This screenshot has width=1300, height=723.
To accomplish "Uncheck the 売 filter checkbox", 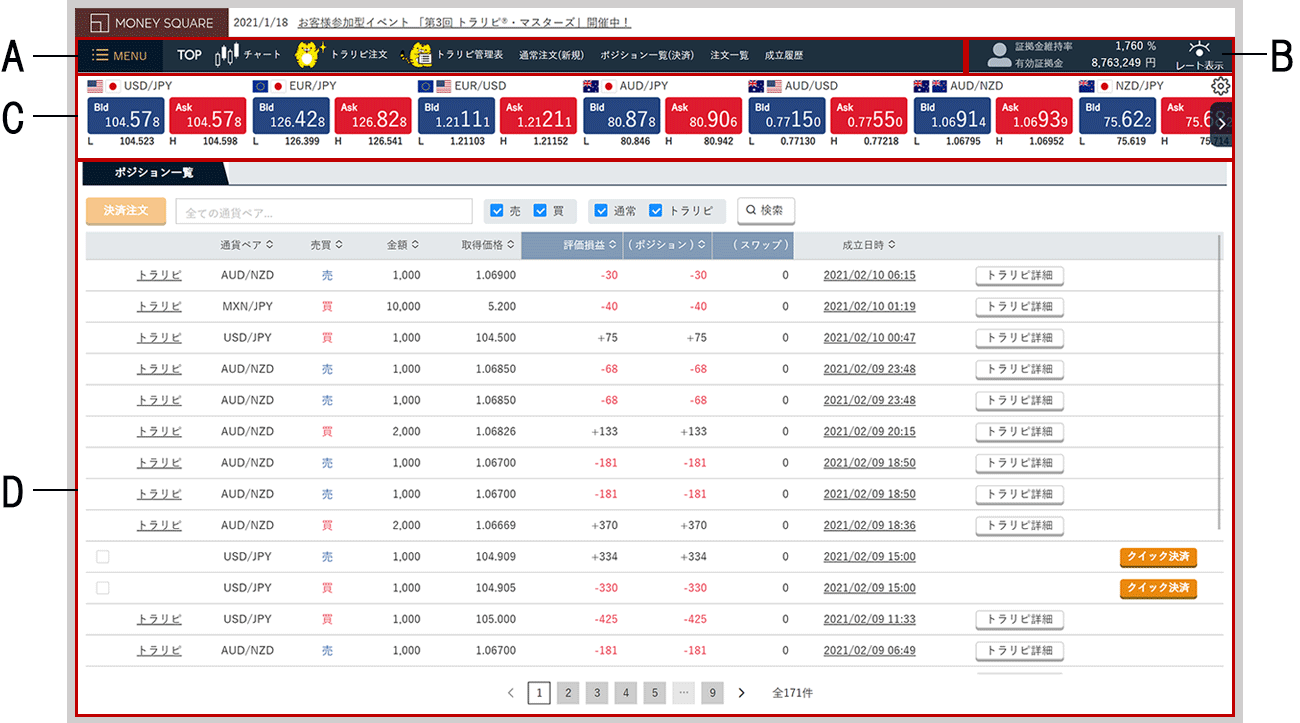I will click(497, 211).
